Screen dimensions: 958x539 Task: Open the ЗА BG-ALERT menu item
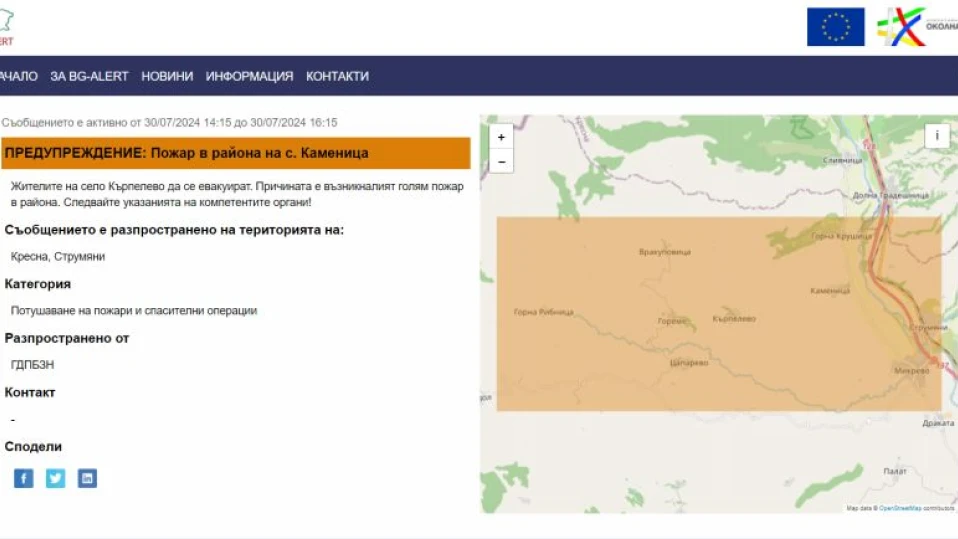tap(89, 76)
